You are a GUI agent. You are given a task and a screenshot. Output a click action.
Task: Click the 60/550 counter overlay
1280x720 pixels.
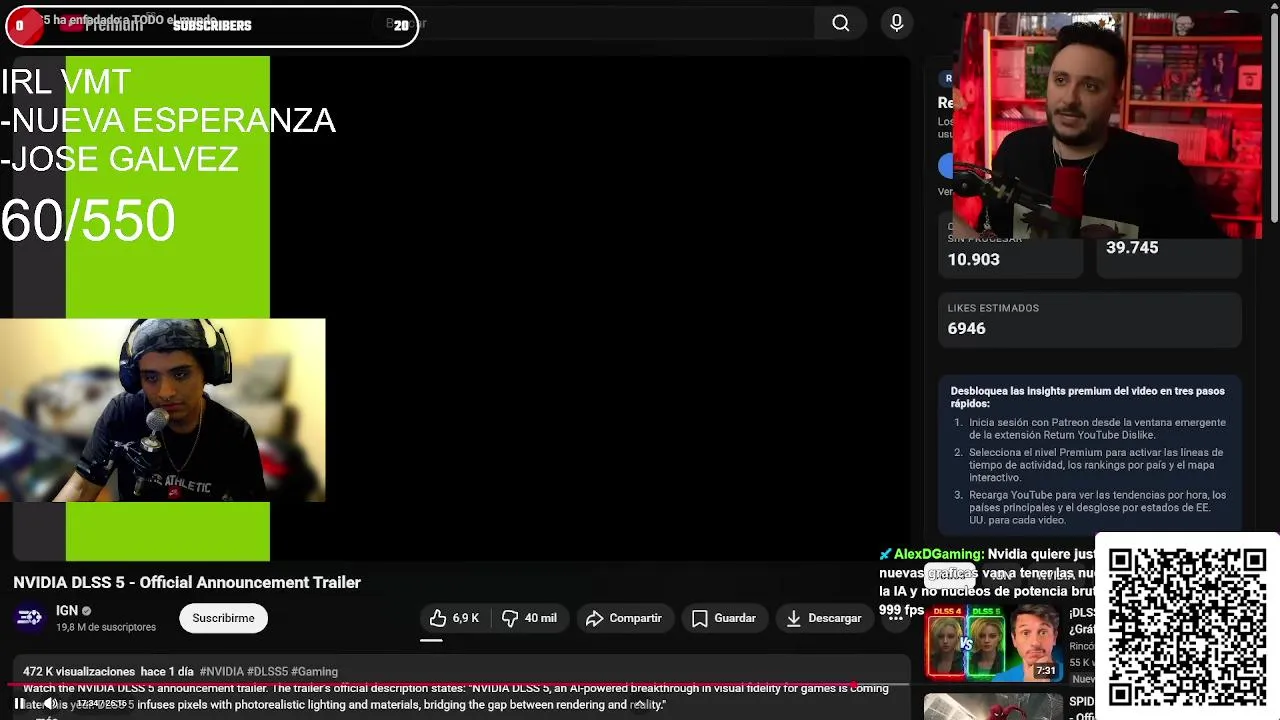88,221
